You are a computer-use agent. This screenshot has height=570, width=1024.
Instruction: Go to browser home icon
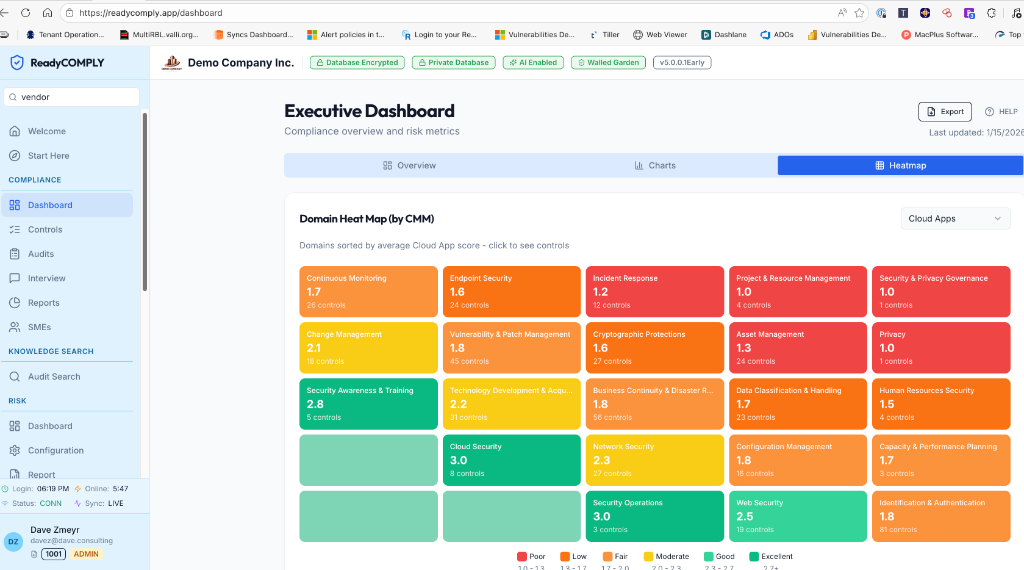[47, 12]
